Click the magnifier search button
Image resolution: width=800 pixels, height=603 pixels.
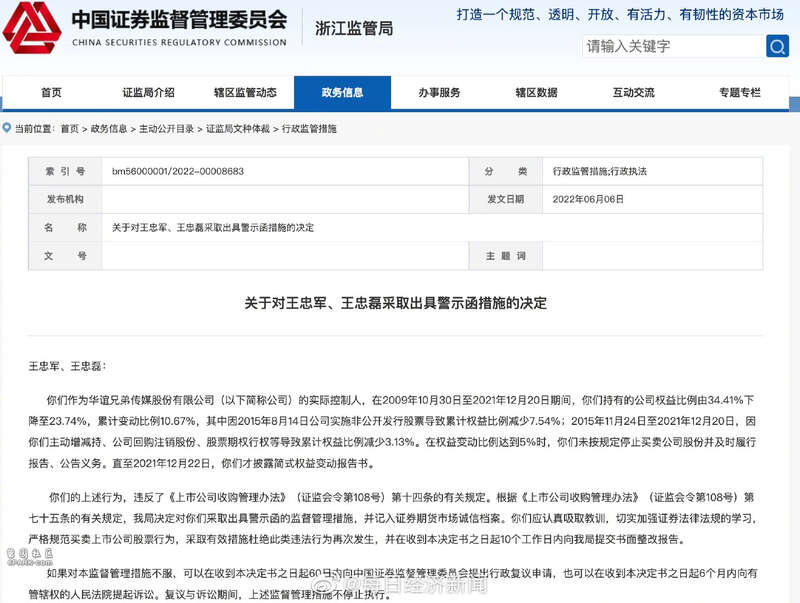777,46
